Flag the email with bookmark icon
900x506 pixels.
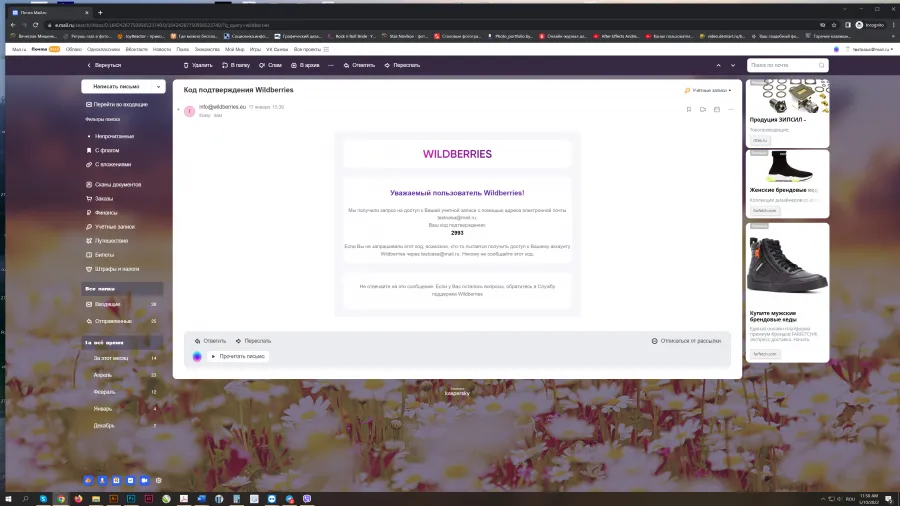(689, 110)
